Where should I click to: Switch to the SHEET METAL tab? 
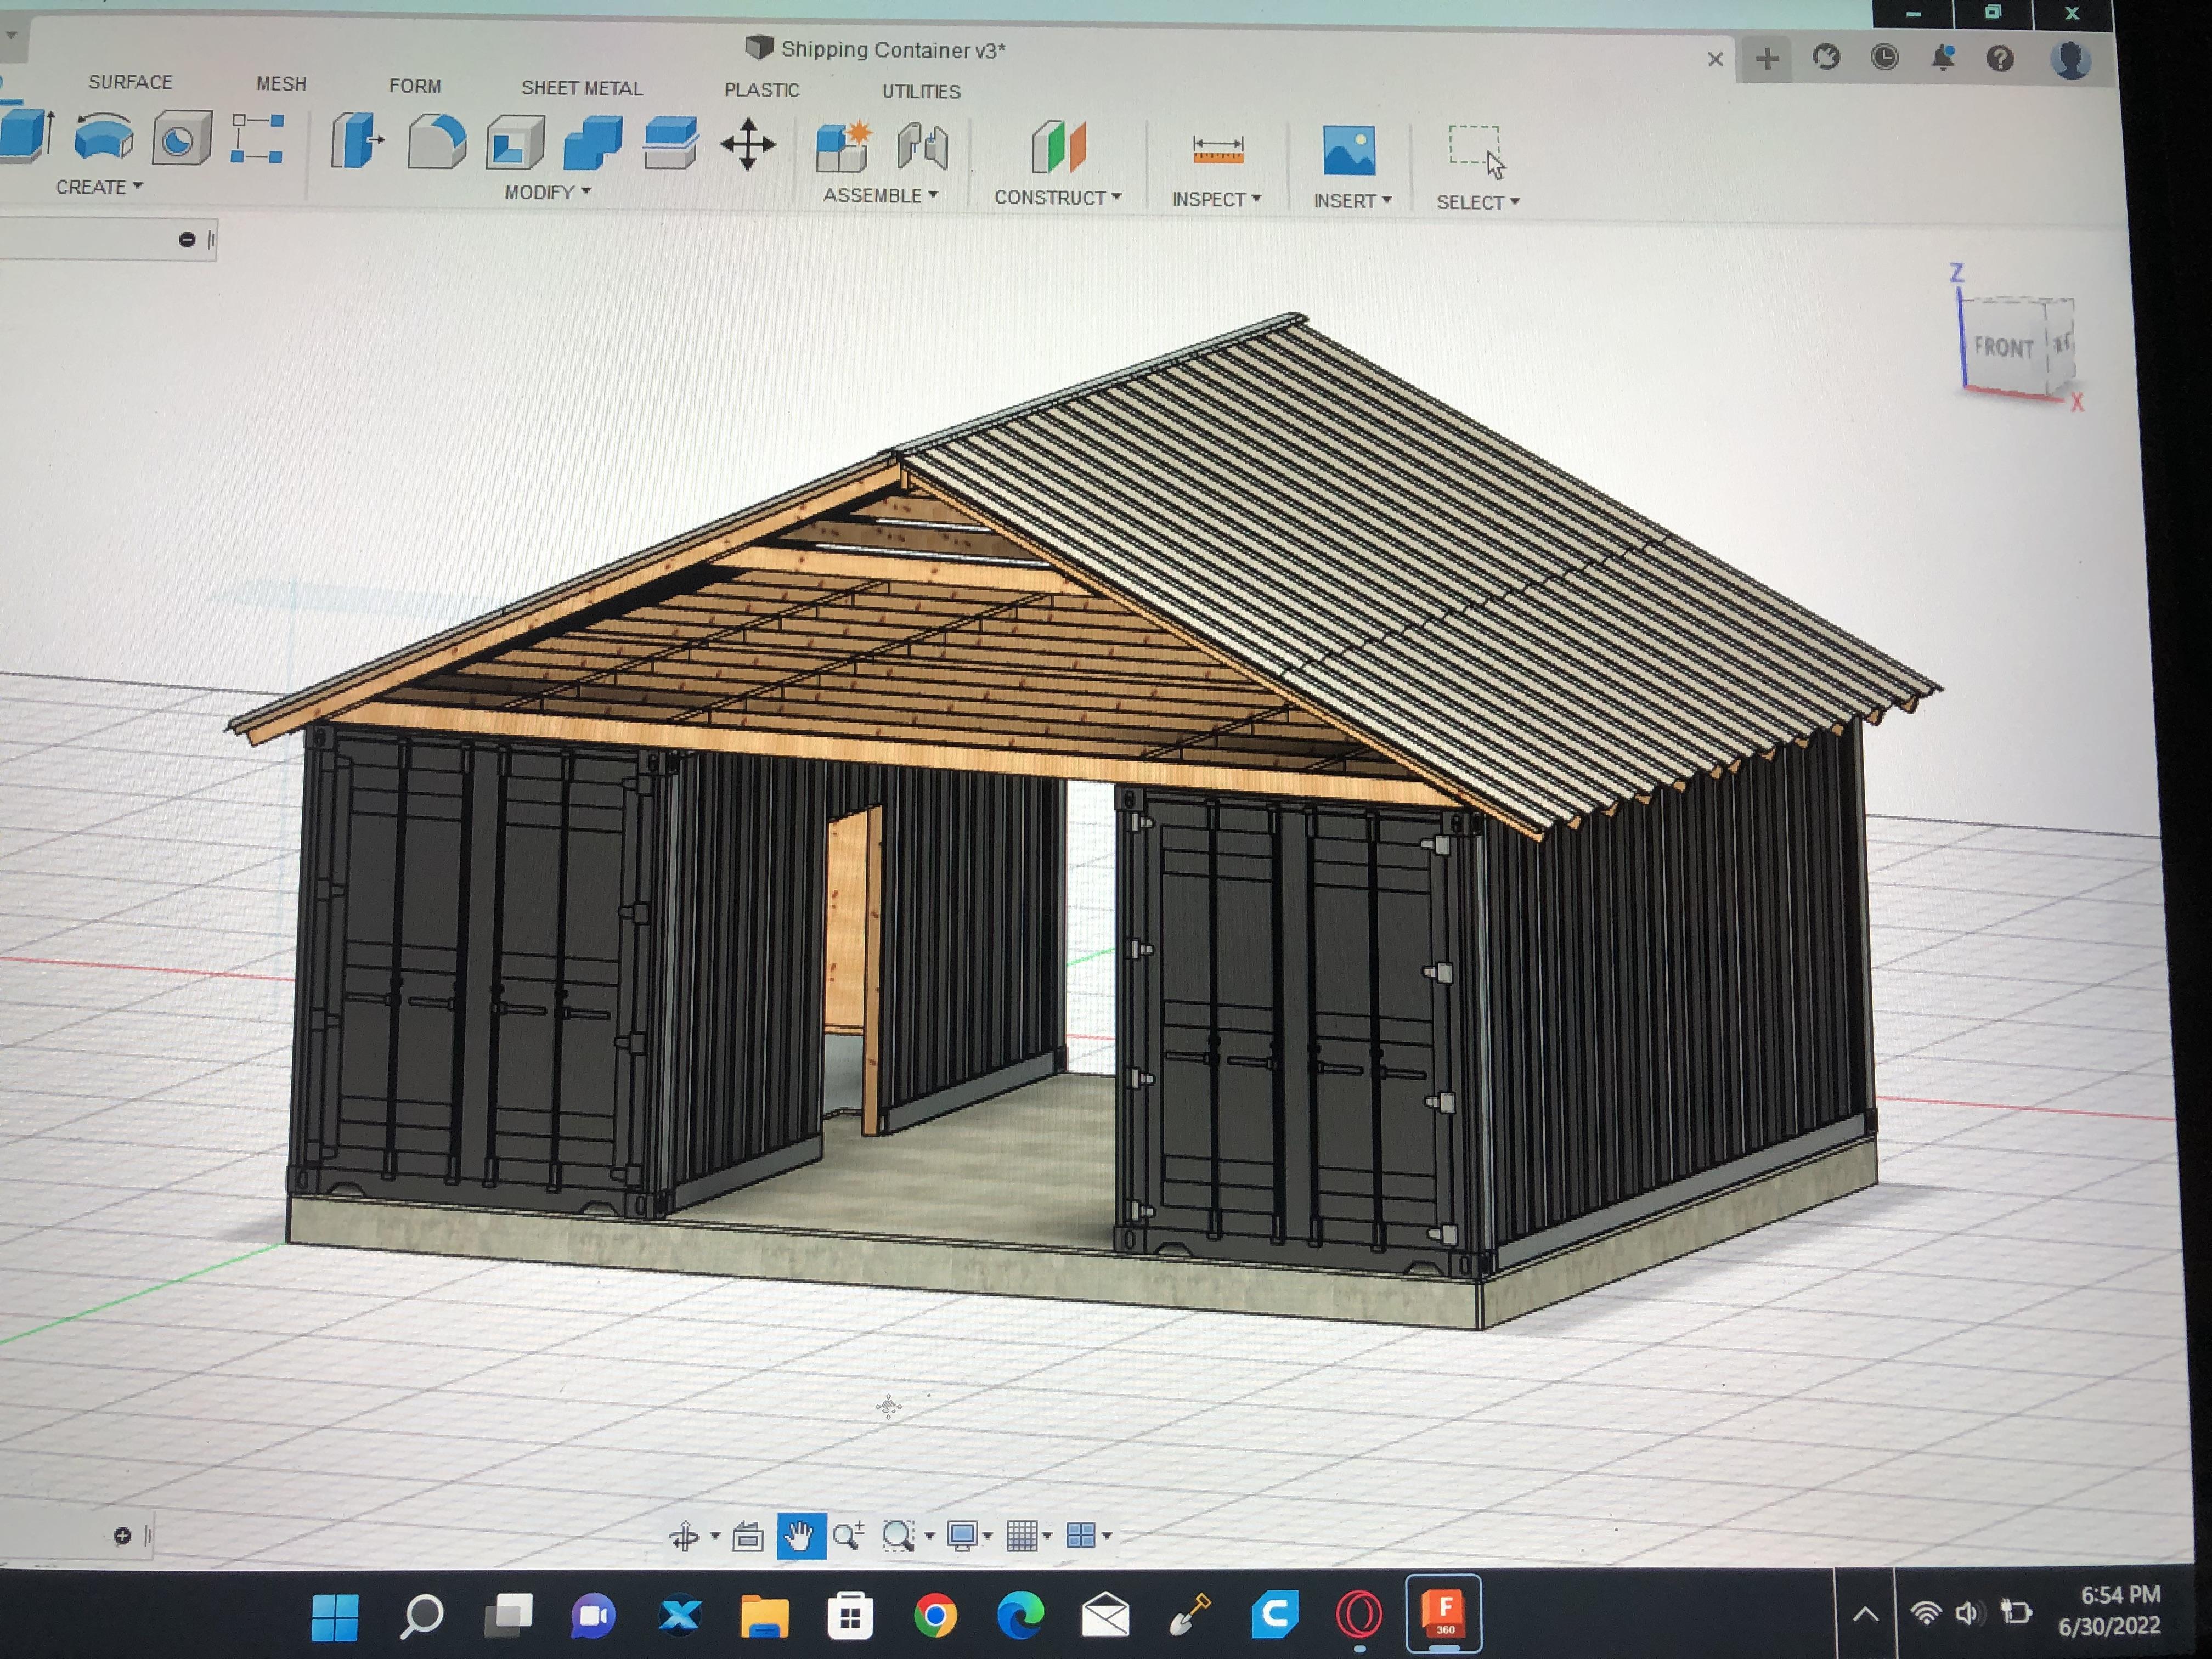pos(581,88)
